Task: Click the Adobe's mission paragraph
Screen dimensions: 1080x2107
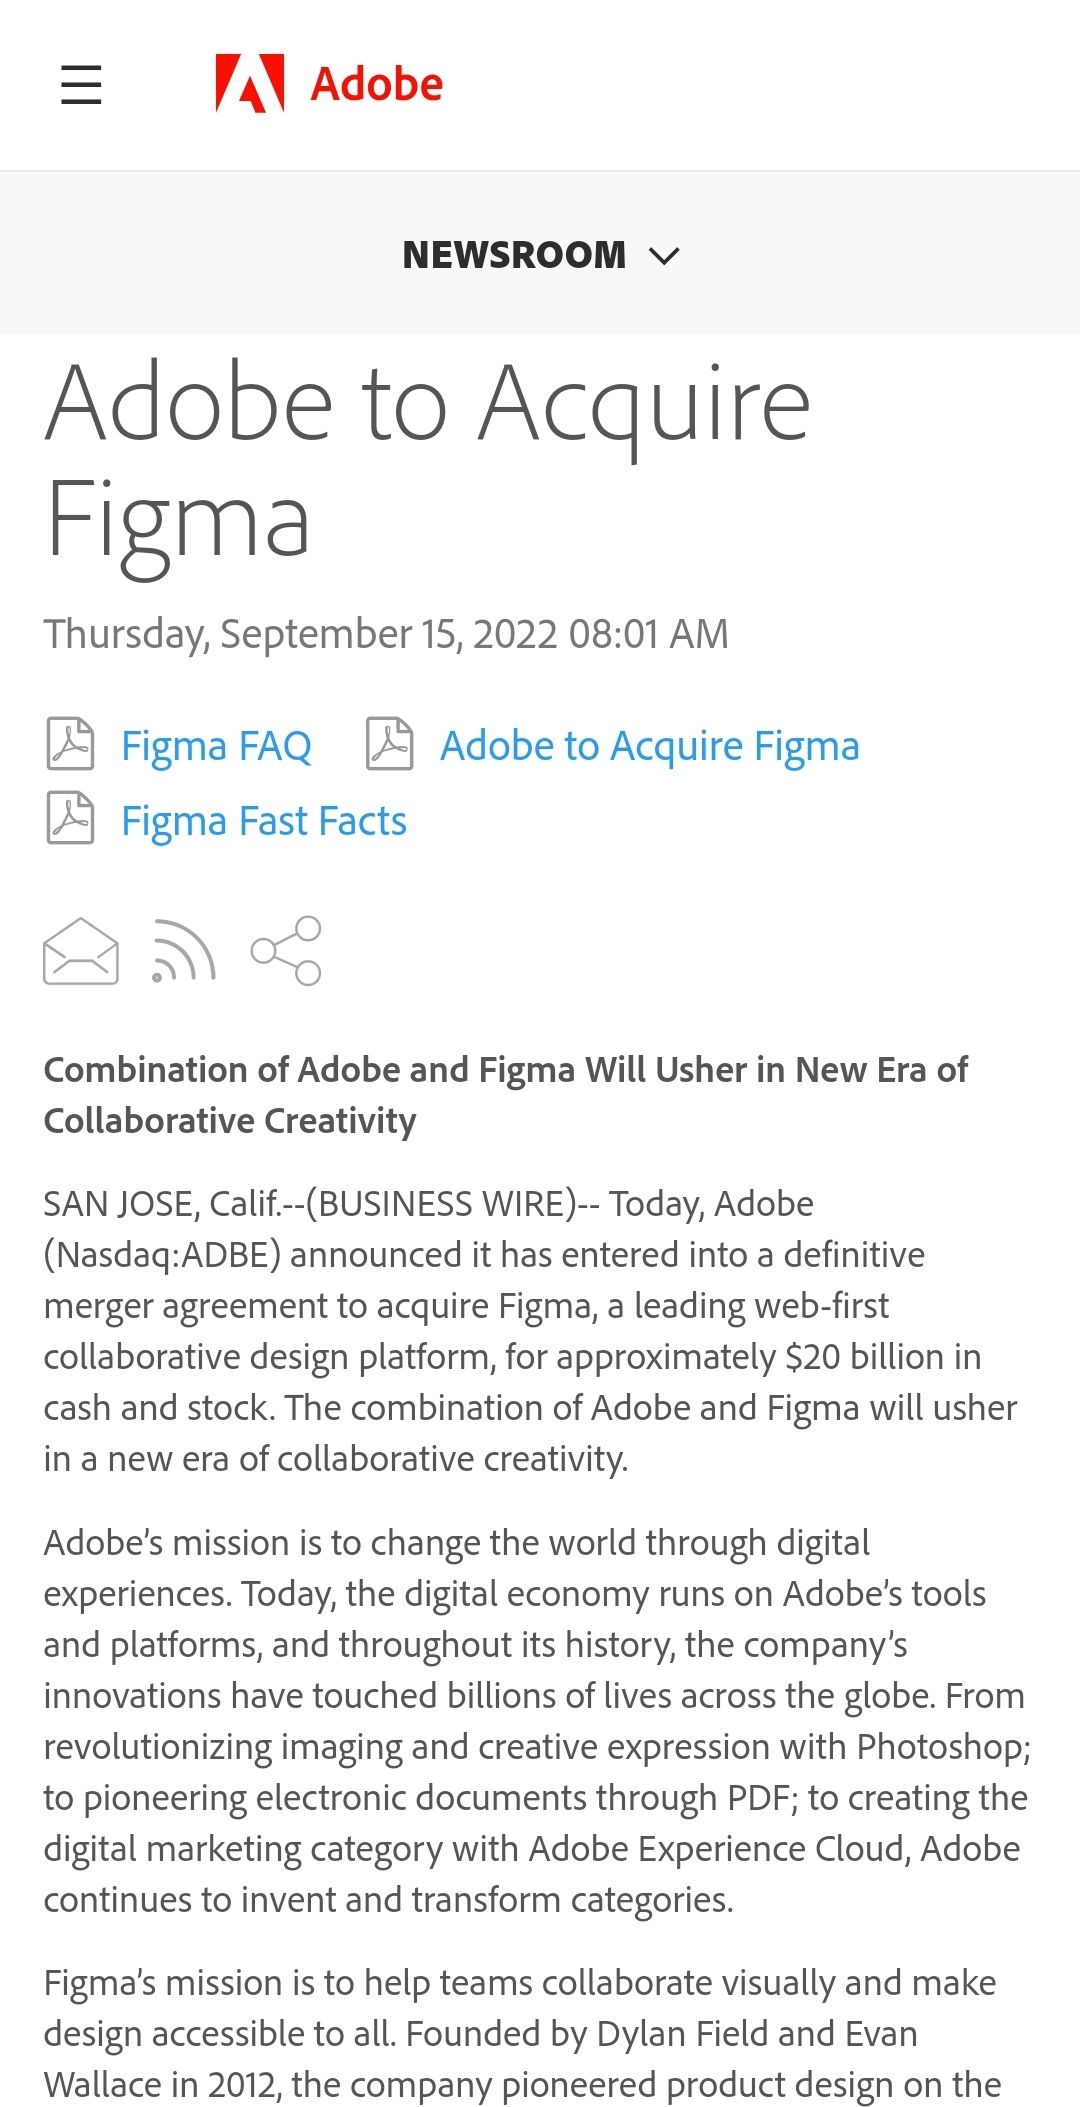Action: pos(536,1721)
